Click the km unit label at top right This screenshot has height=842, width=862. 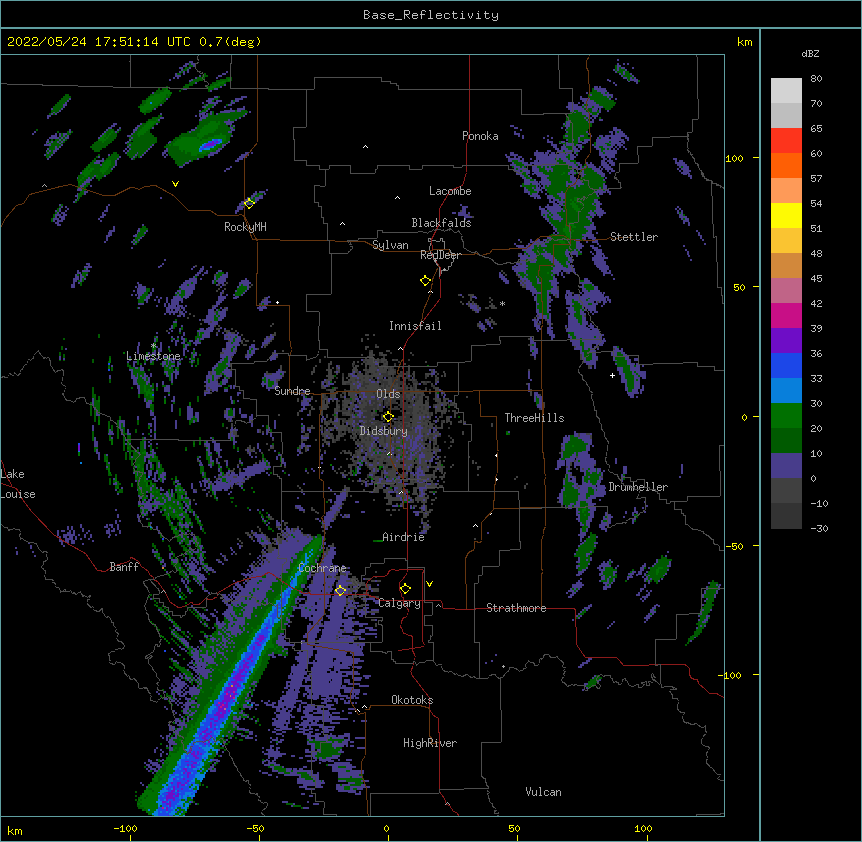point(744,42)
